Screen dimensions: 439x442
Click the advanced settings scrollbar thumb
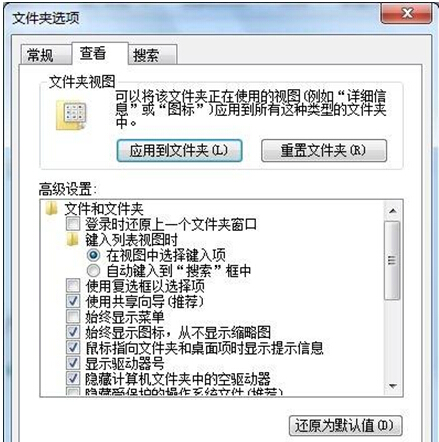392,260
